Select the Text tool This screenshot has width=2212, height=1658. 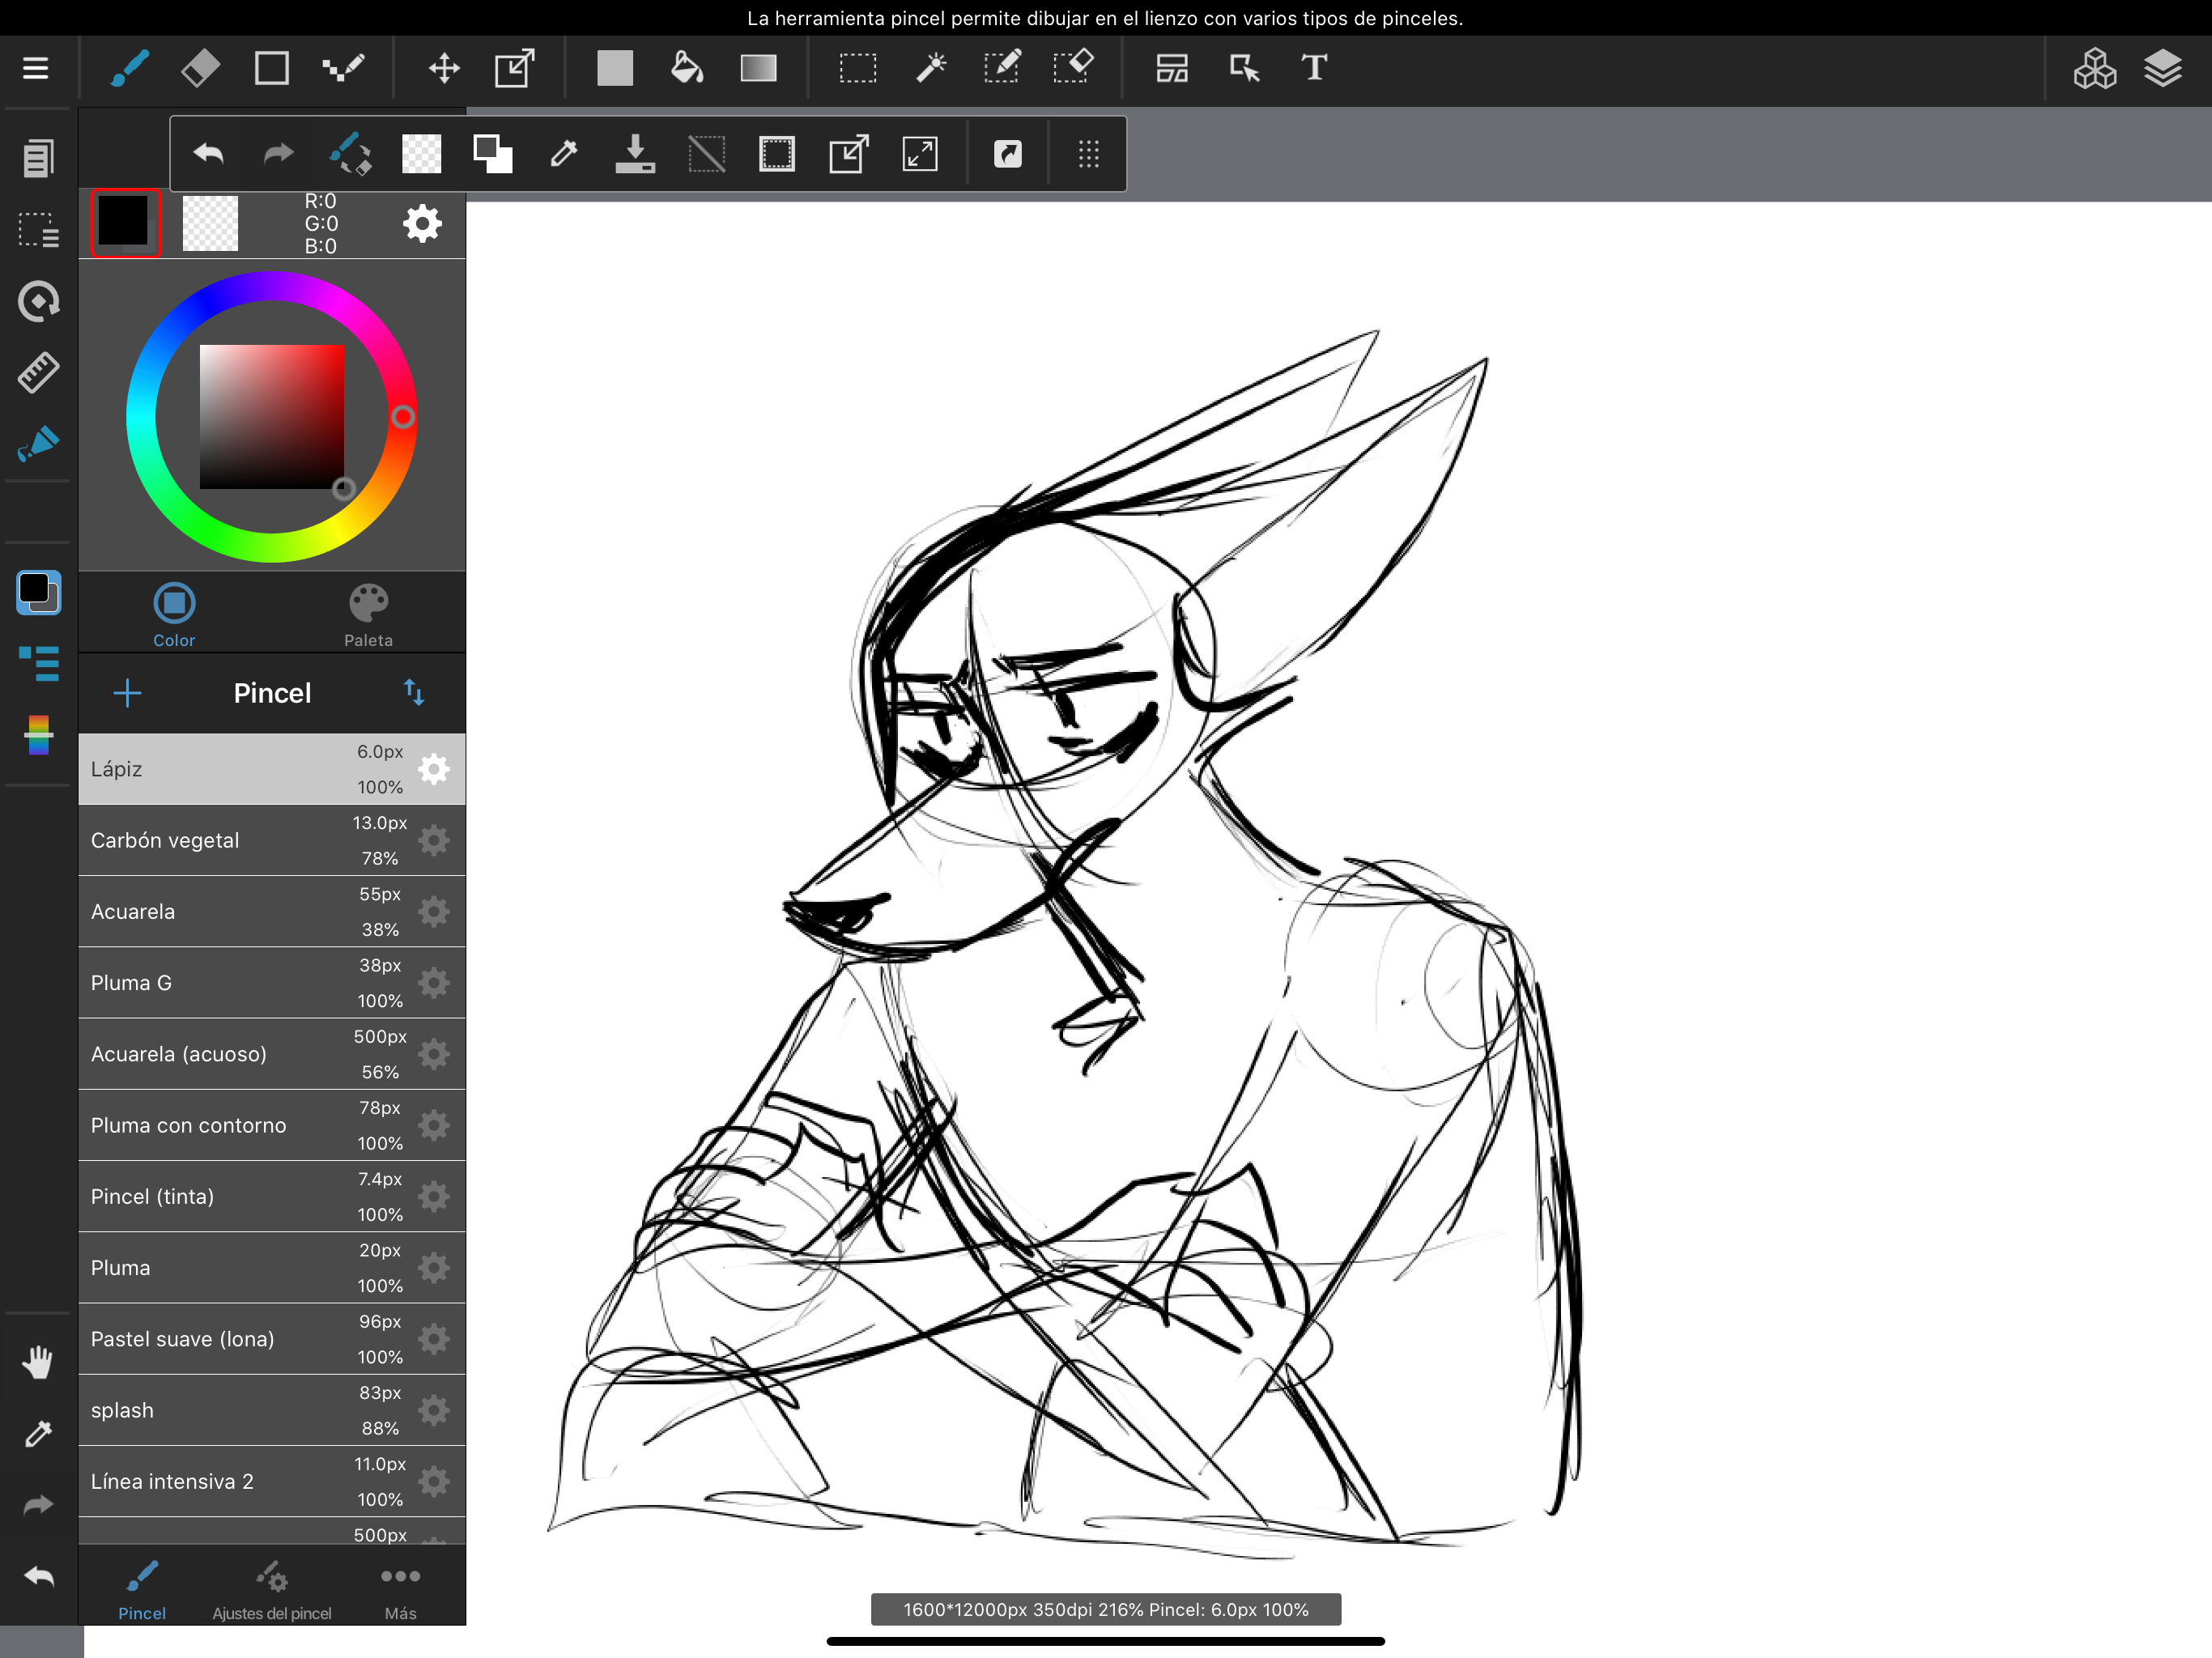coord(1314,68)
